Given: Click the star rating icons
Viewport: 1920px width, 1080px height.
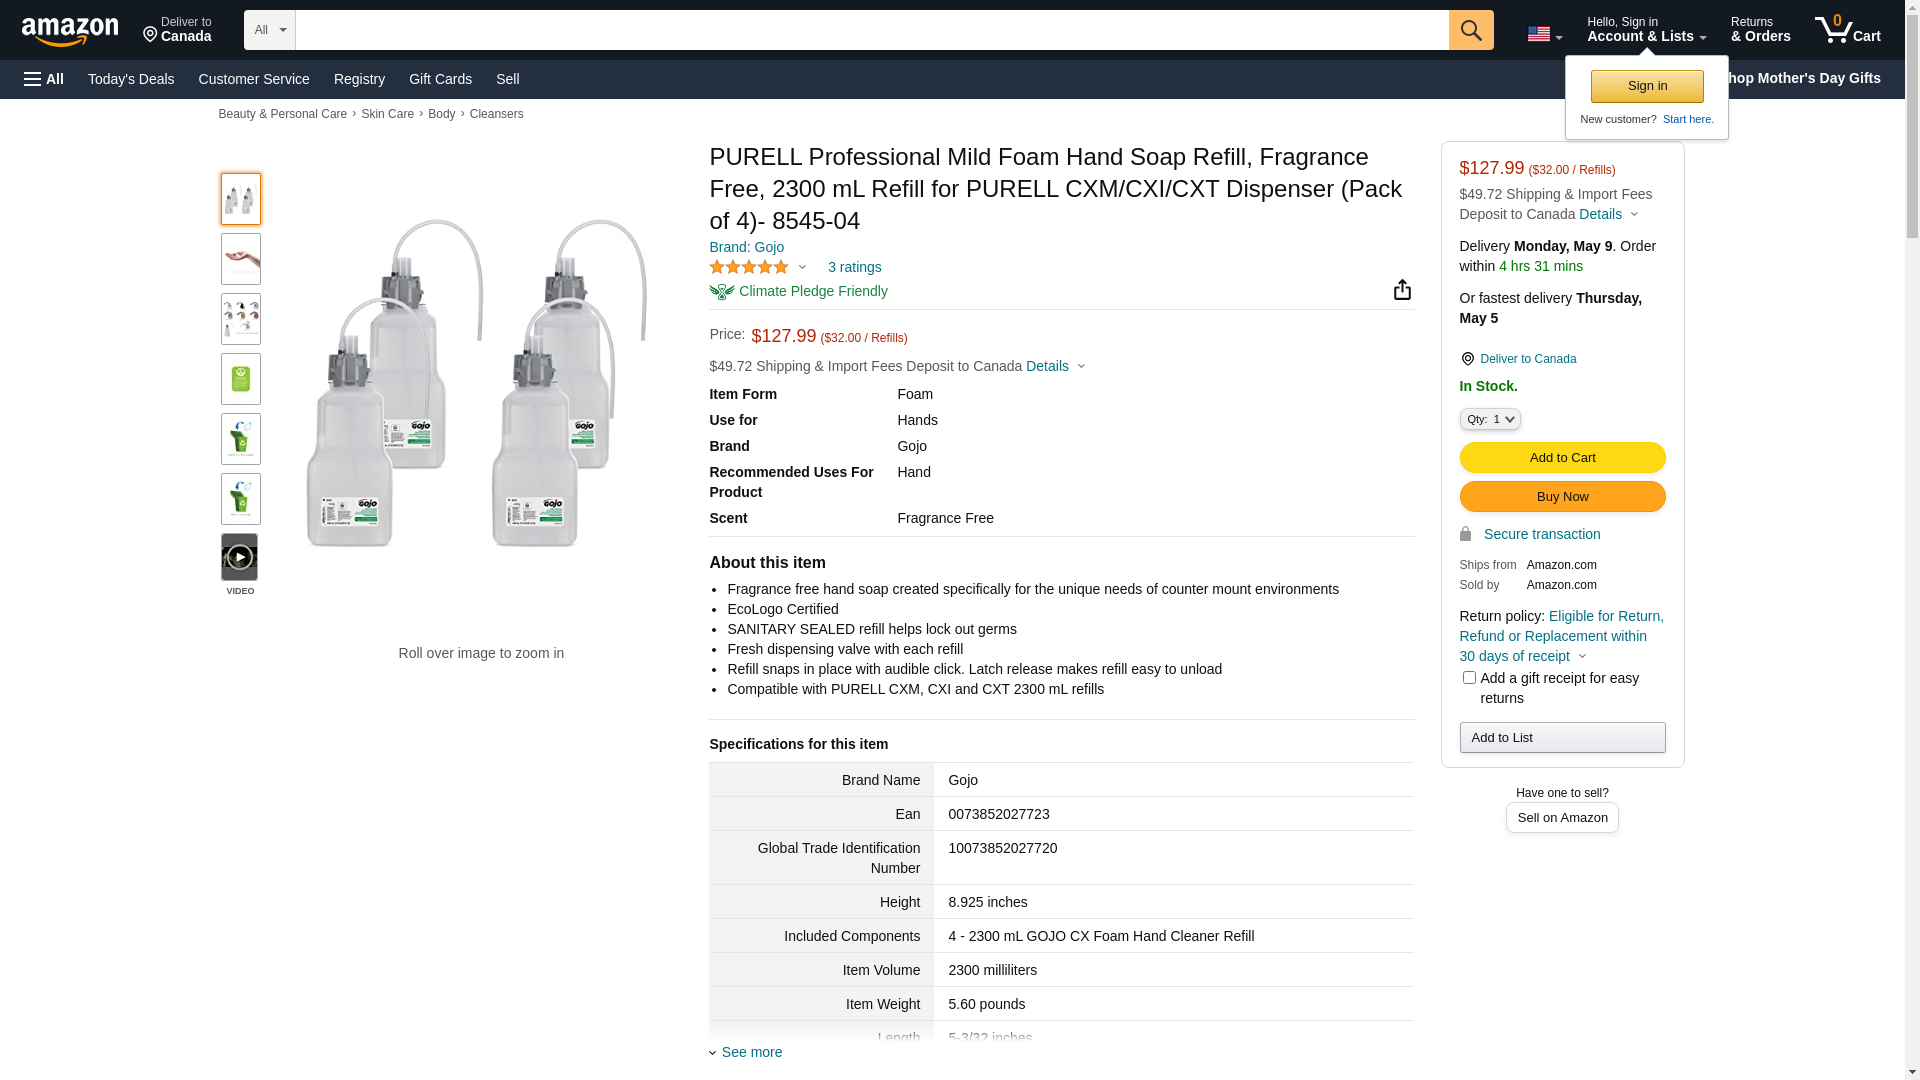Looking at the screenshot, I should tap(749, 267).
